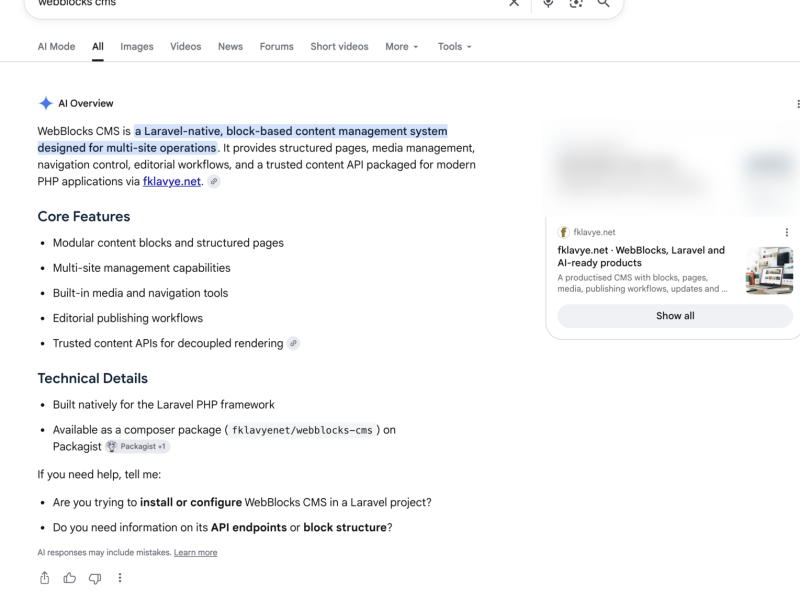This screenshot has width=800, height=600.
Task: Click the "install or configure" bold text
Action: pos(191,503)
